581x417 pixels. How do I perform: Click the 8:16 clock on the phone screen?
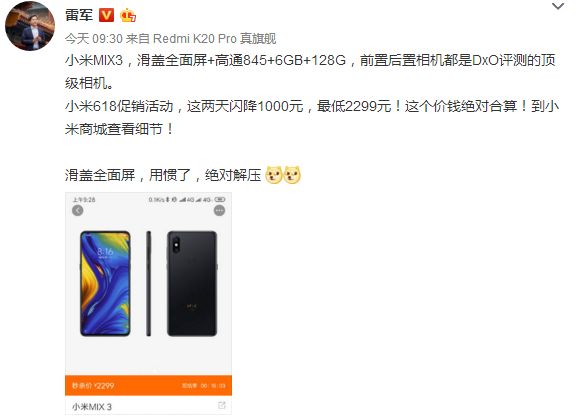point(105,252)
